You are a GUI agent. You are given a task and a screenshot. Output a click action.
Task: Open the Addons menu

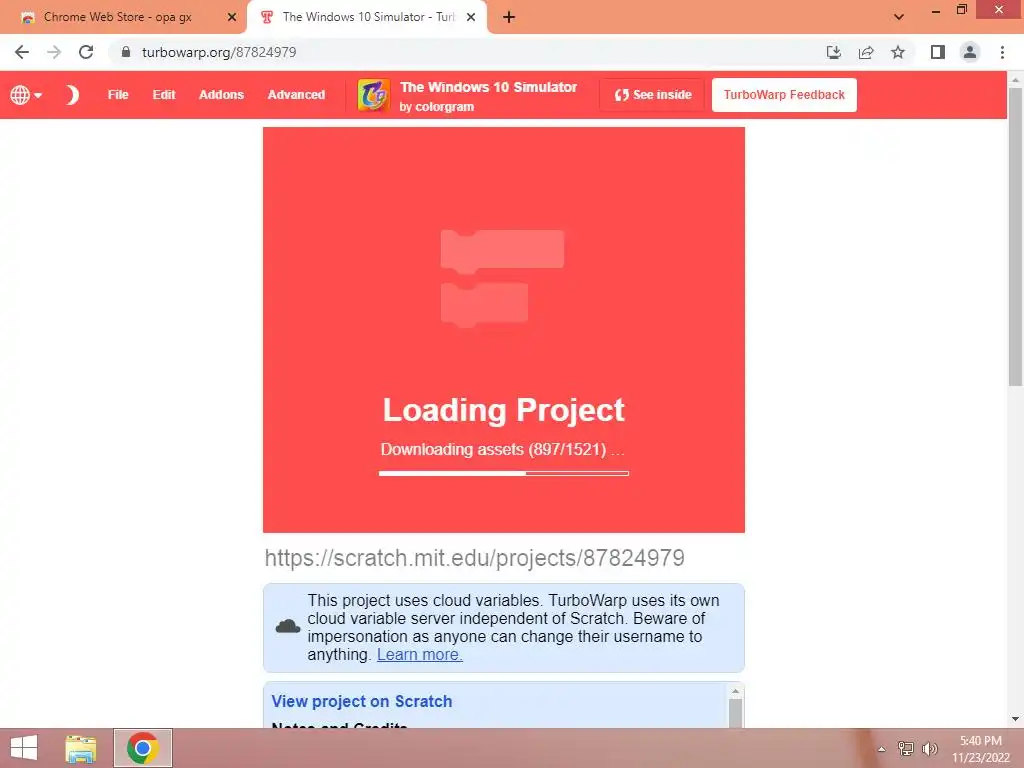[221, 95]
